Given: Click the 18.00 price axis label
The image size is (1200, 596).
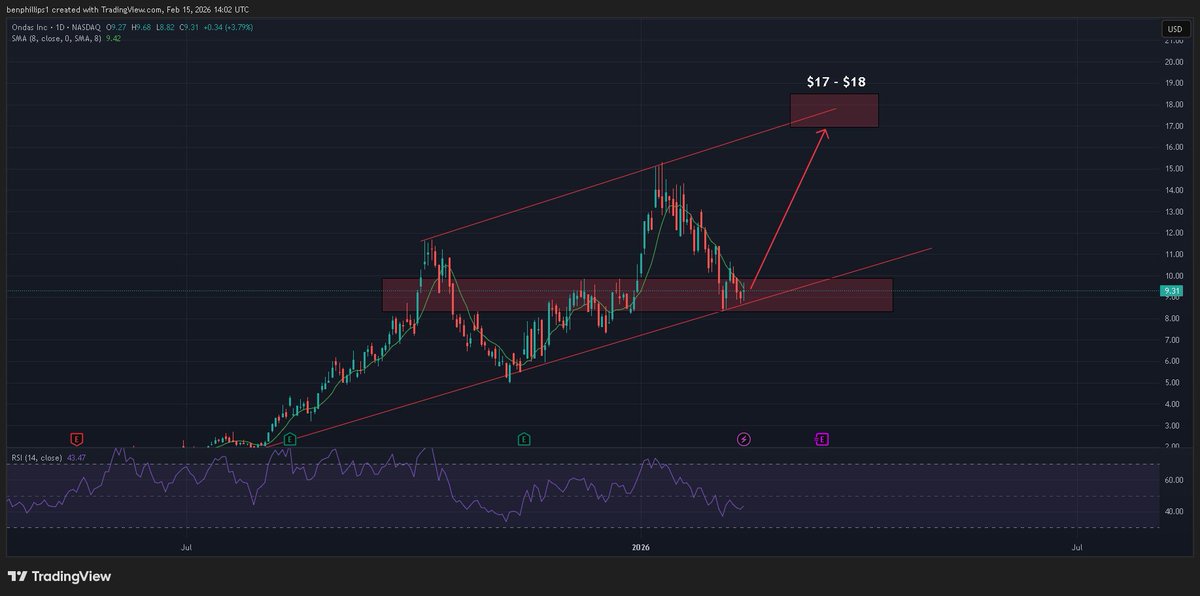Looking at the screenshot, I should [x=1173, y=105].
